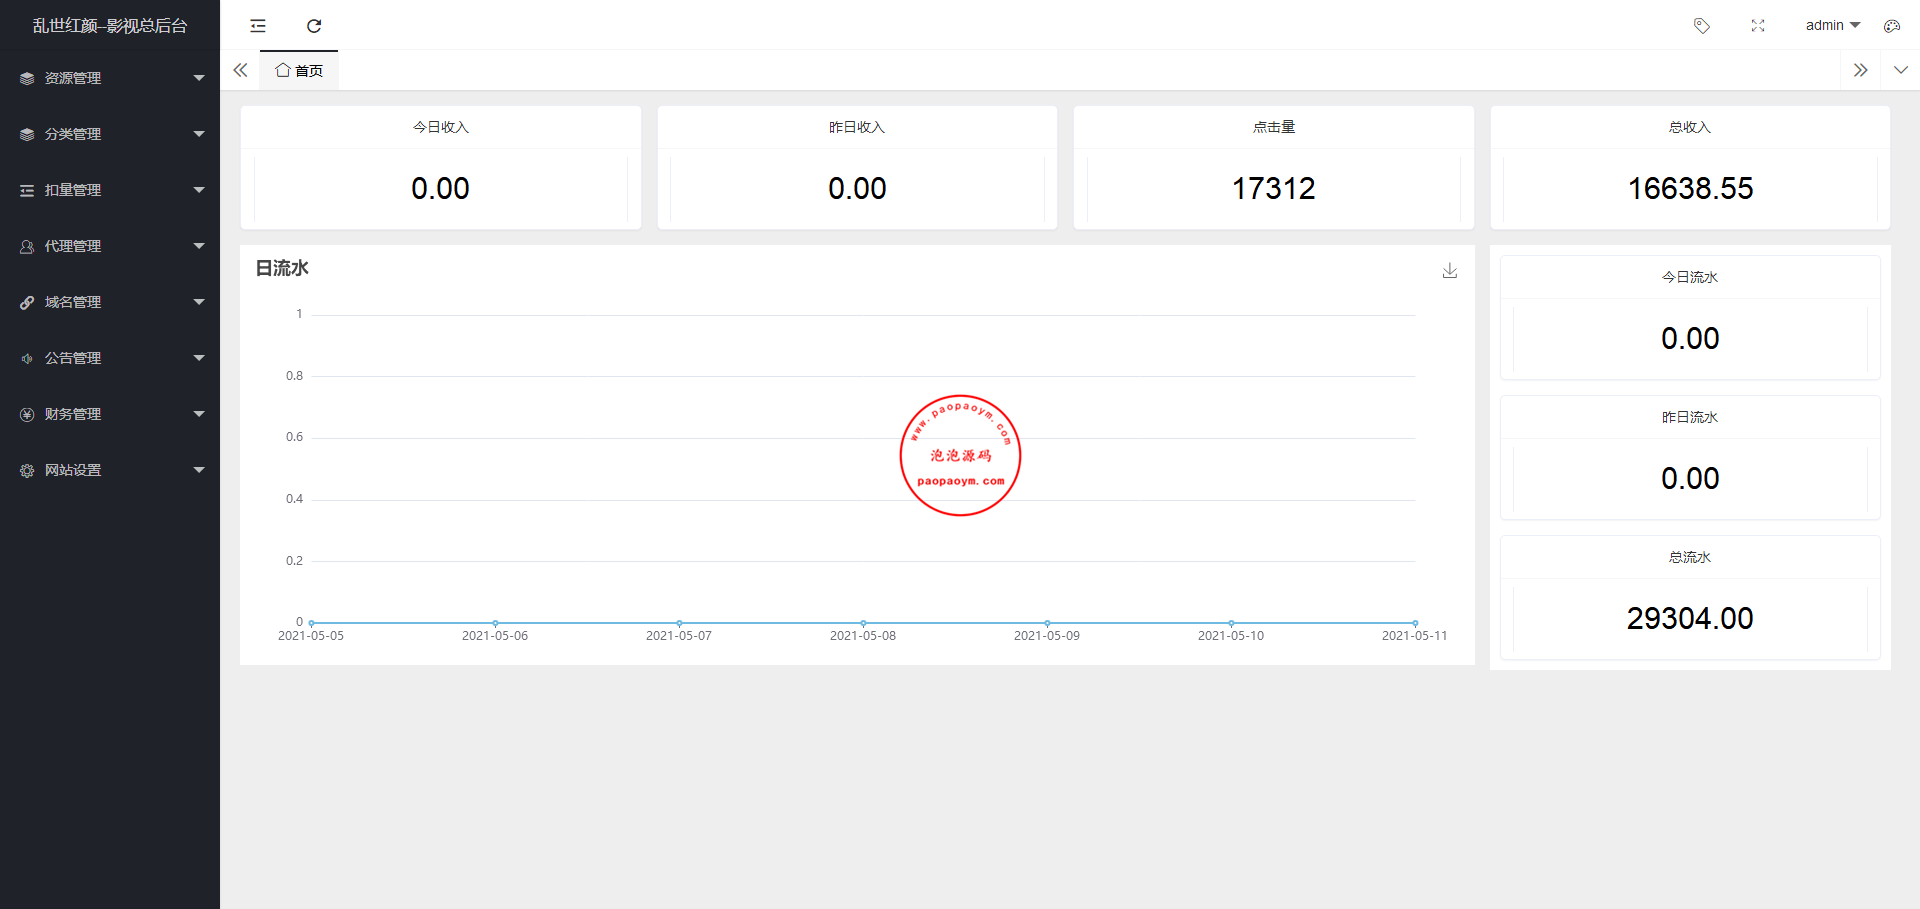Click the refresh page icon

314,26
